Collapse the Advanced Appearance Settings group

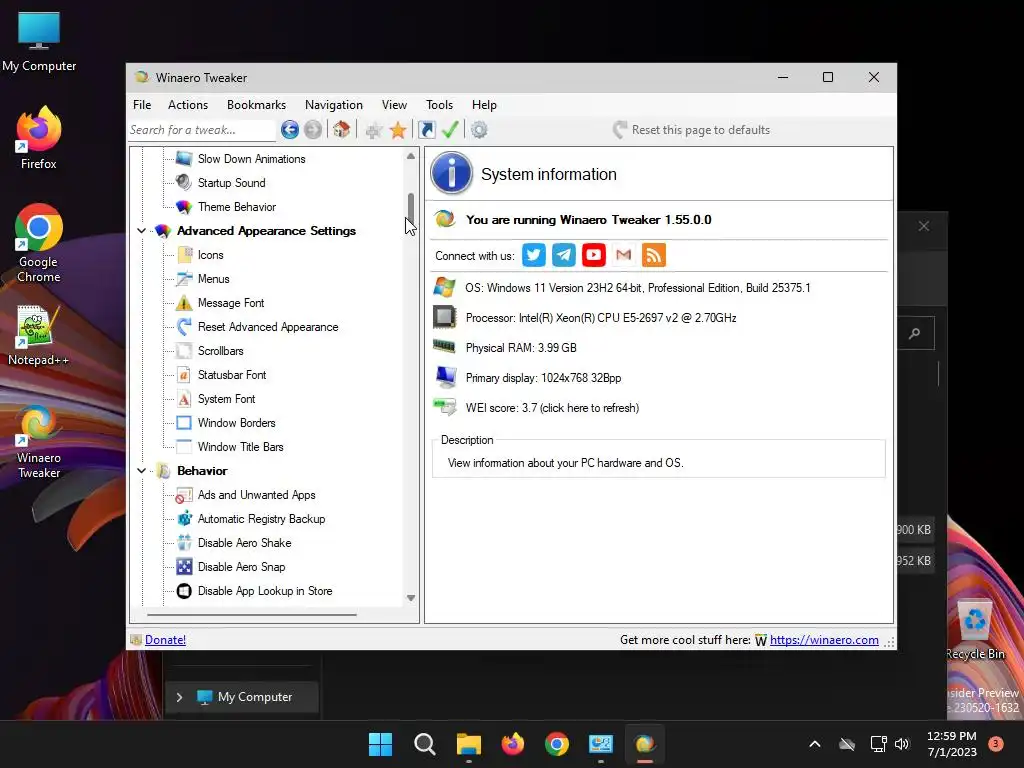141,231
